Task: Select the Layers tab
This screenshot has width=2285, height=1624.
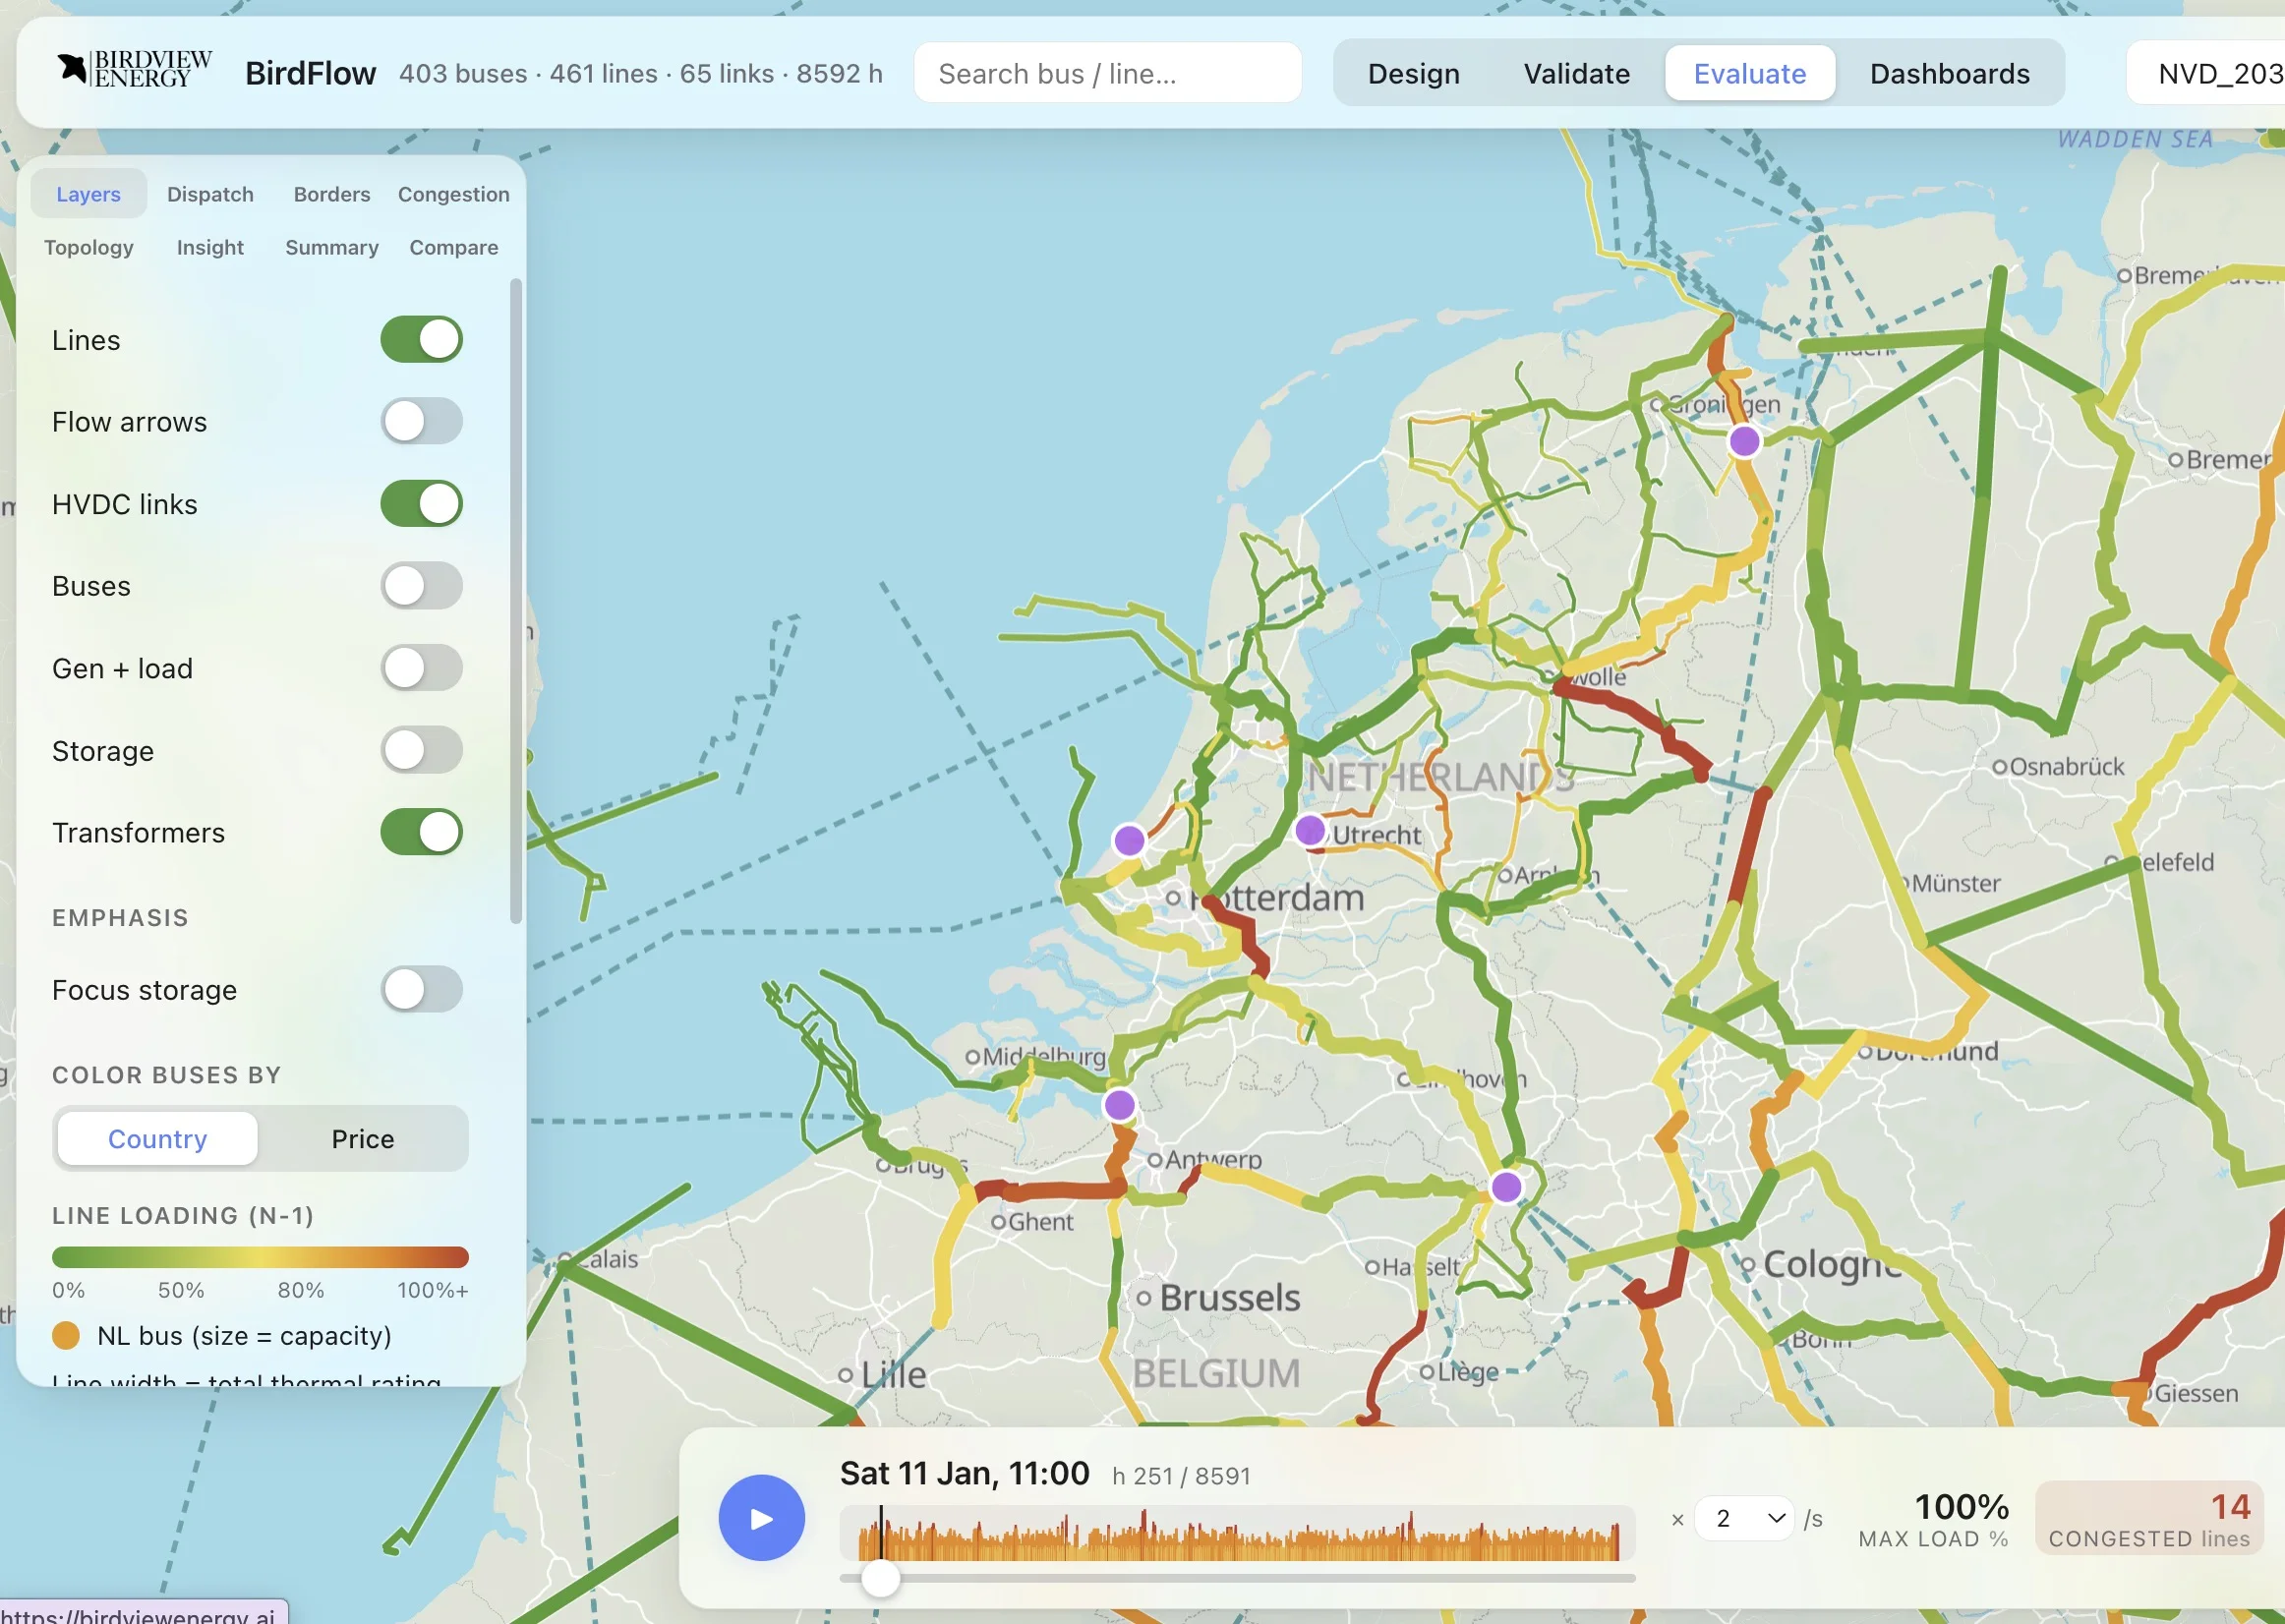Action: coord(89,194)
